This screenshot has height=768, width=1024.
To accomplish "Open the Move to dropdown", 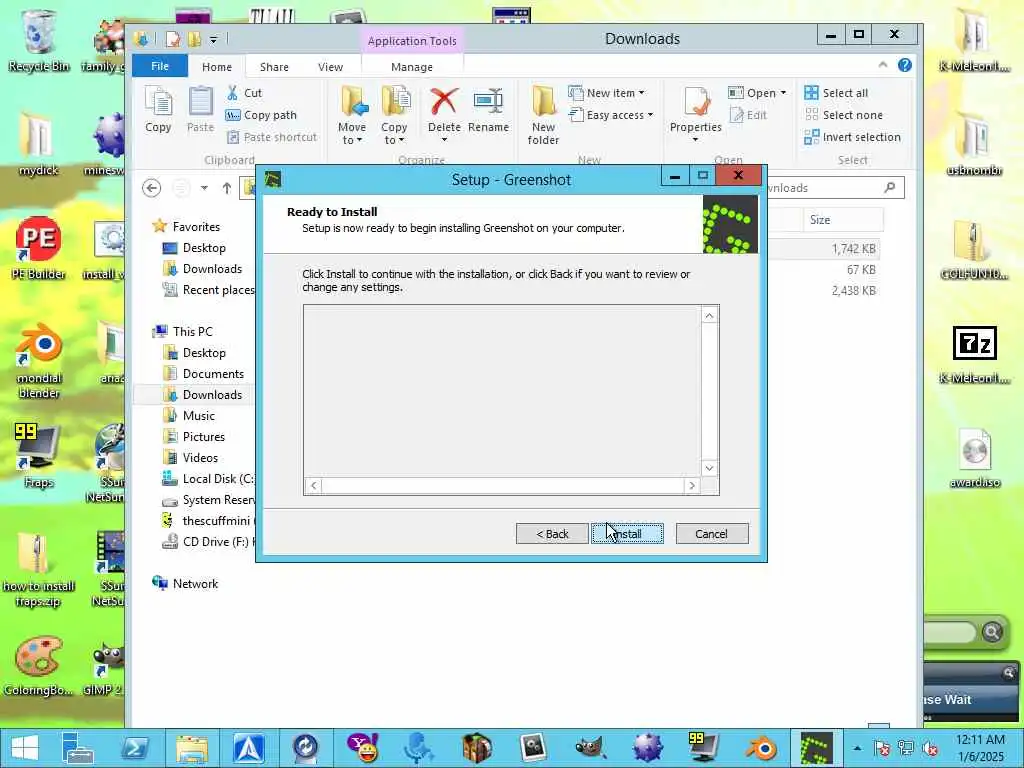I will coord(352,116).
